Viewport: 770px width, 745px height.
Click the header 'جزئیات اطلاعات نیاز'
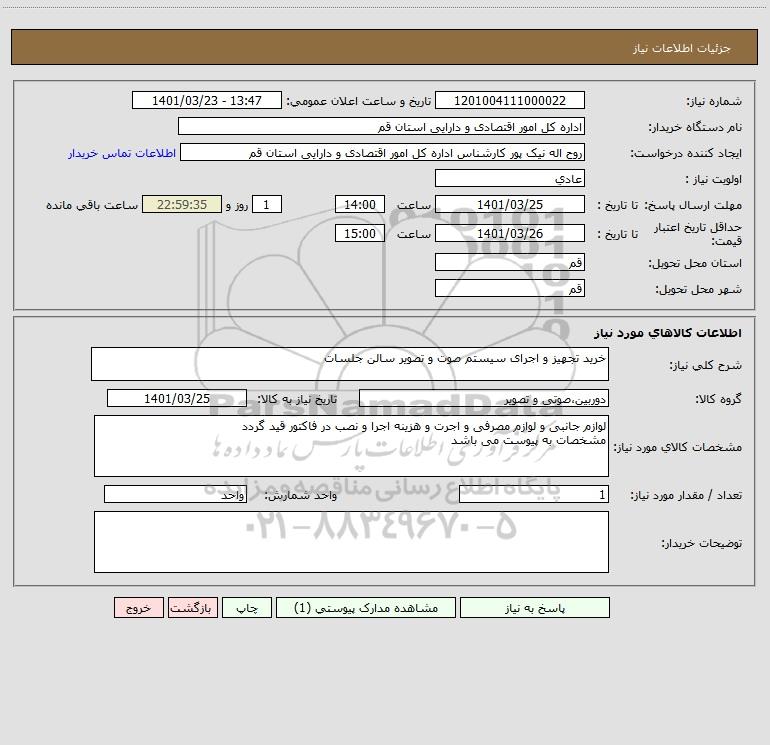pos(682,48)
